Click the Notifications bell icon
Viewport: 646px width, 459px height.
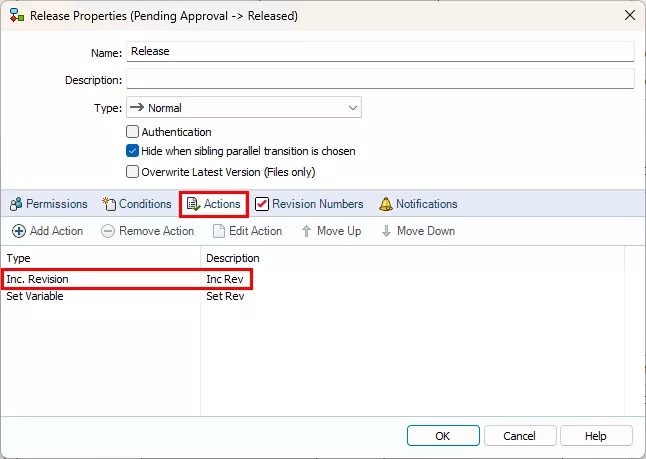tap(386, 204)
